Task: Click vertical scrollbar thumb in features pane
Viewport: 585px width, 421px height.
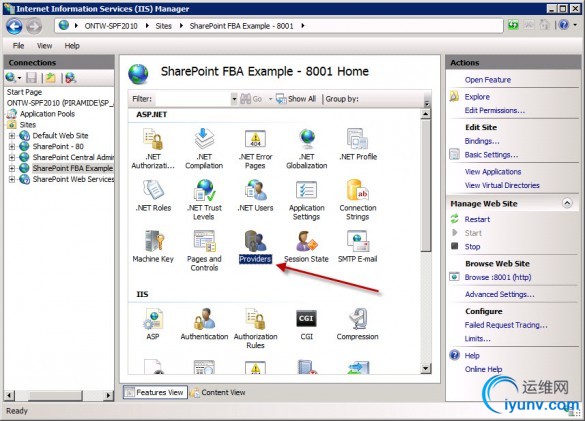Action: 425,185
